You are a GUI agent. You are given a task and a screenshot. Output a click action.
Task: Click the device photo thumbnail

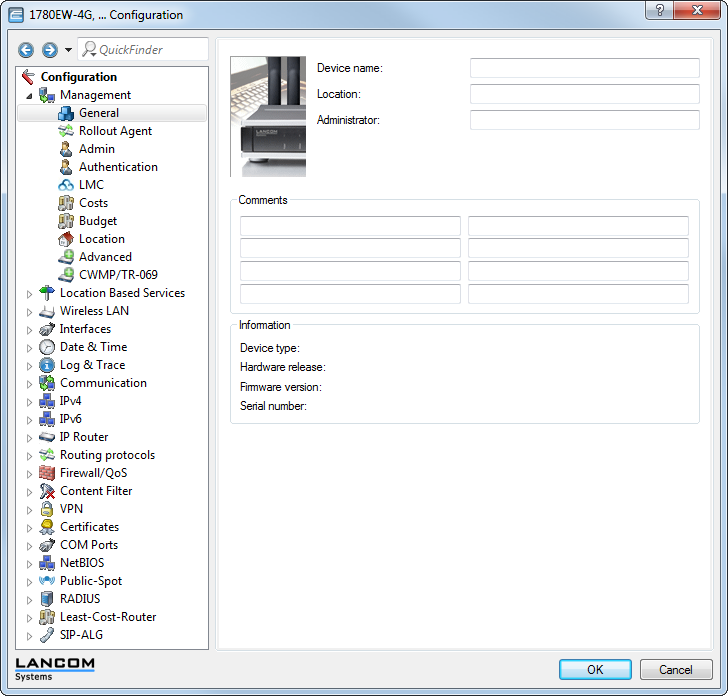click(x=268, y=116)
